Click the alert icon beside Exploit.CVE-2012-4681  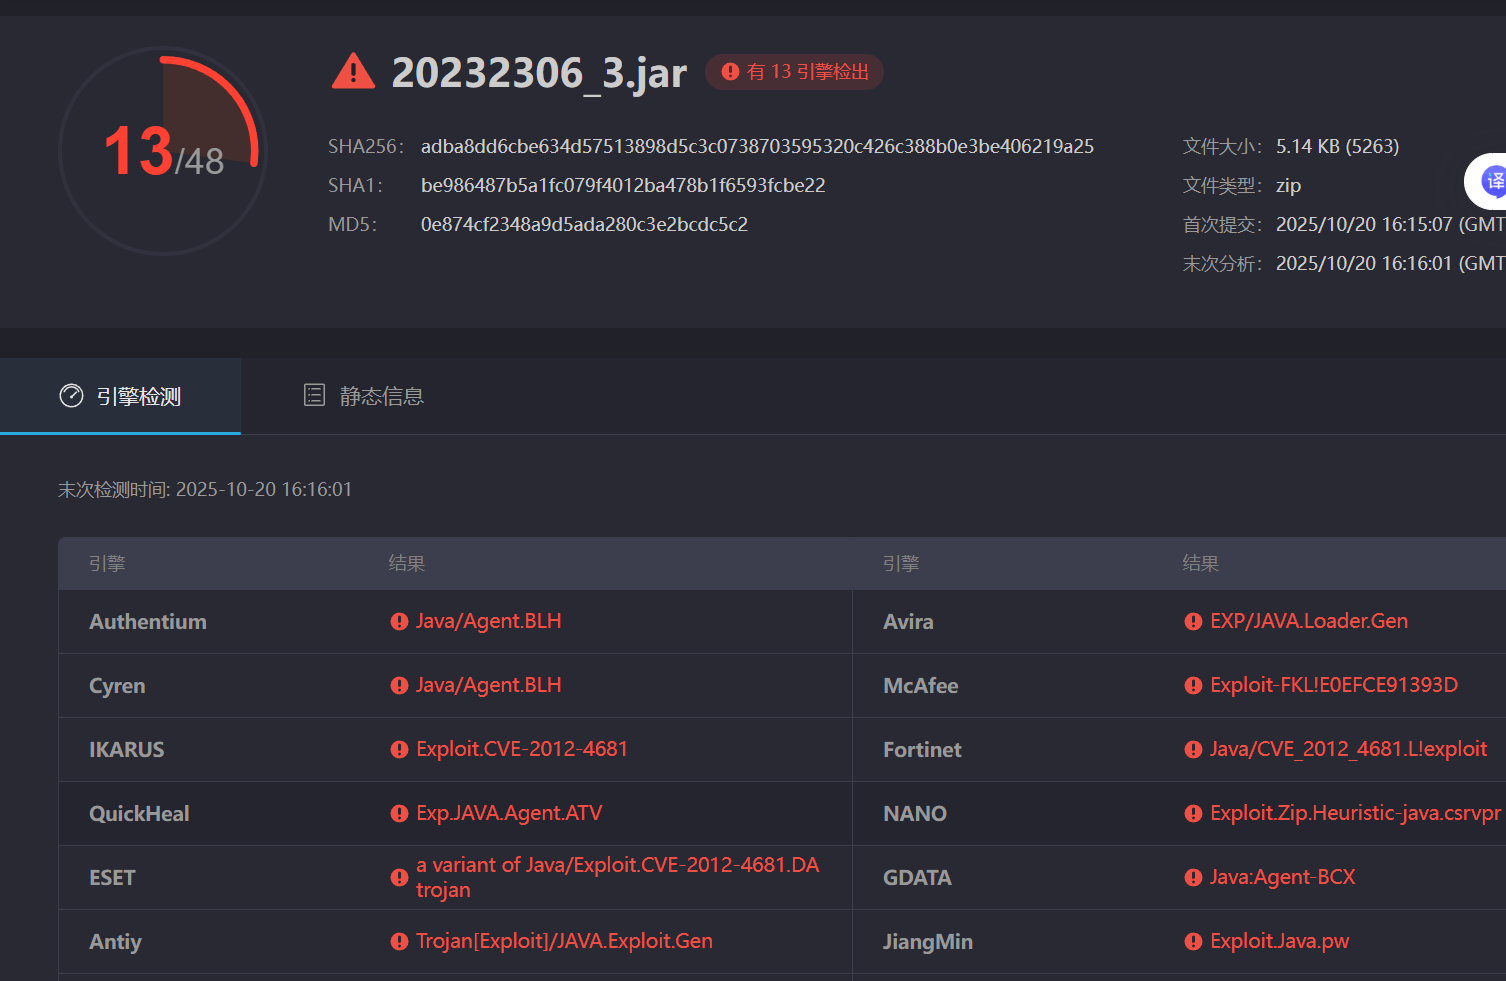[x=399, y=750]
